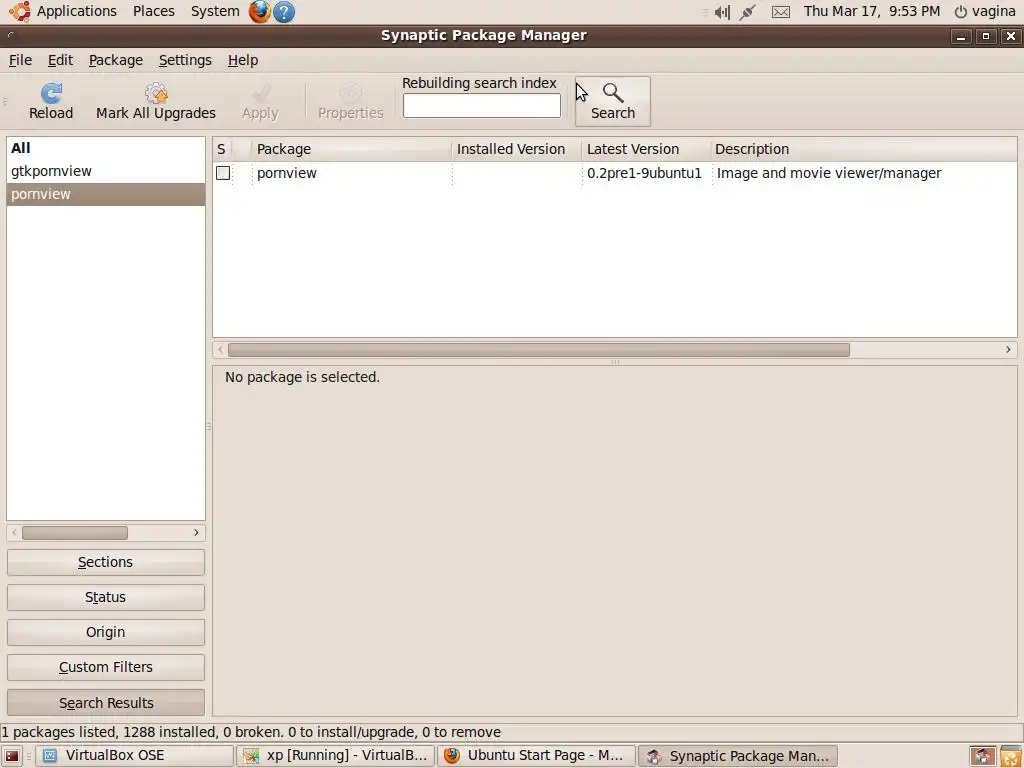
Task: Sort by the Package column header
Action: [351, 149]
